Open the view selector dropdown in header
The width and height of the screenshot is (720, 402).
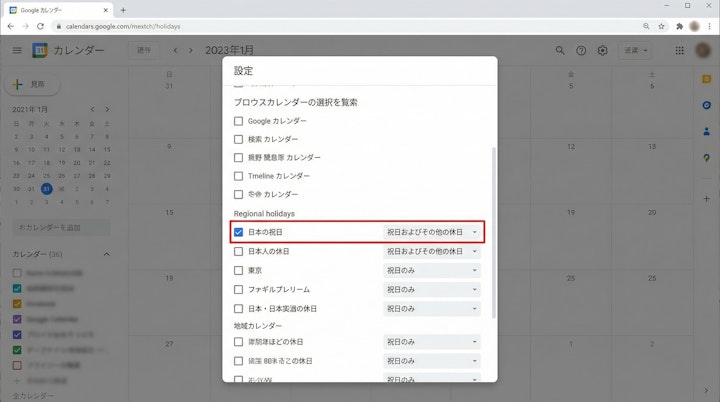pos(636,50)
